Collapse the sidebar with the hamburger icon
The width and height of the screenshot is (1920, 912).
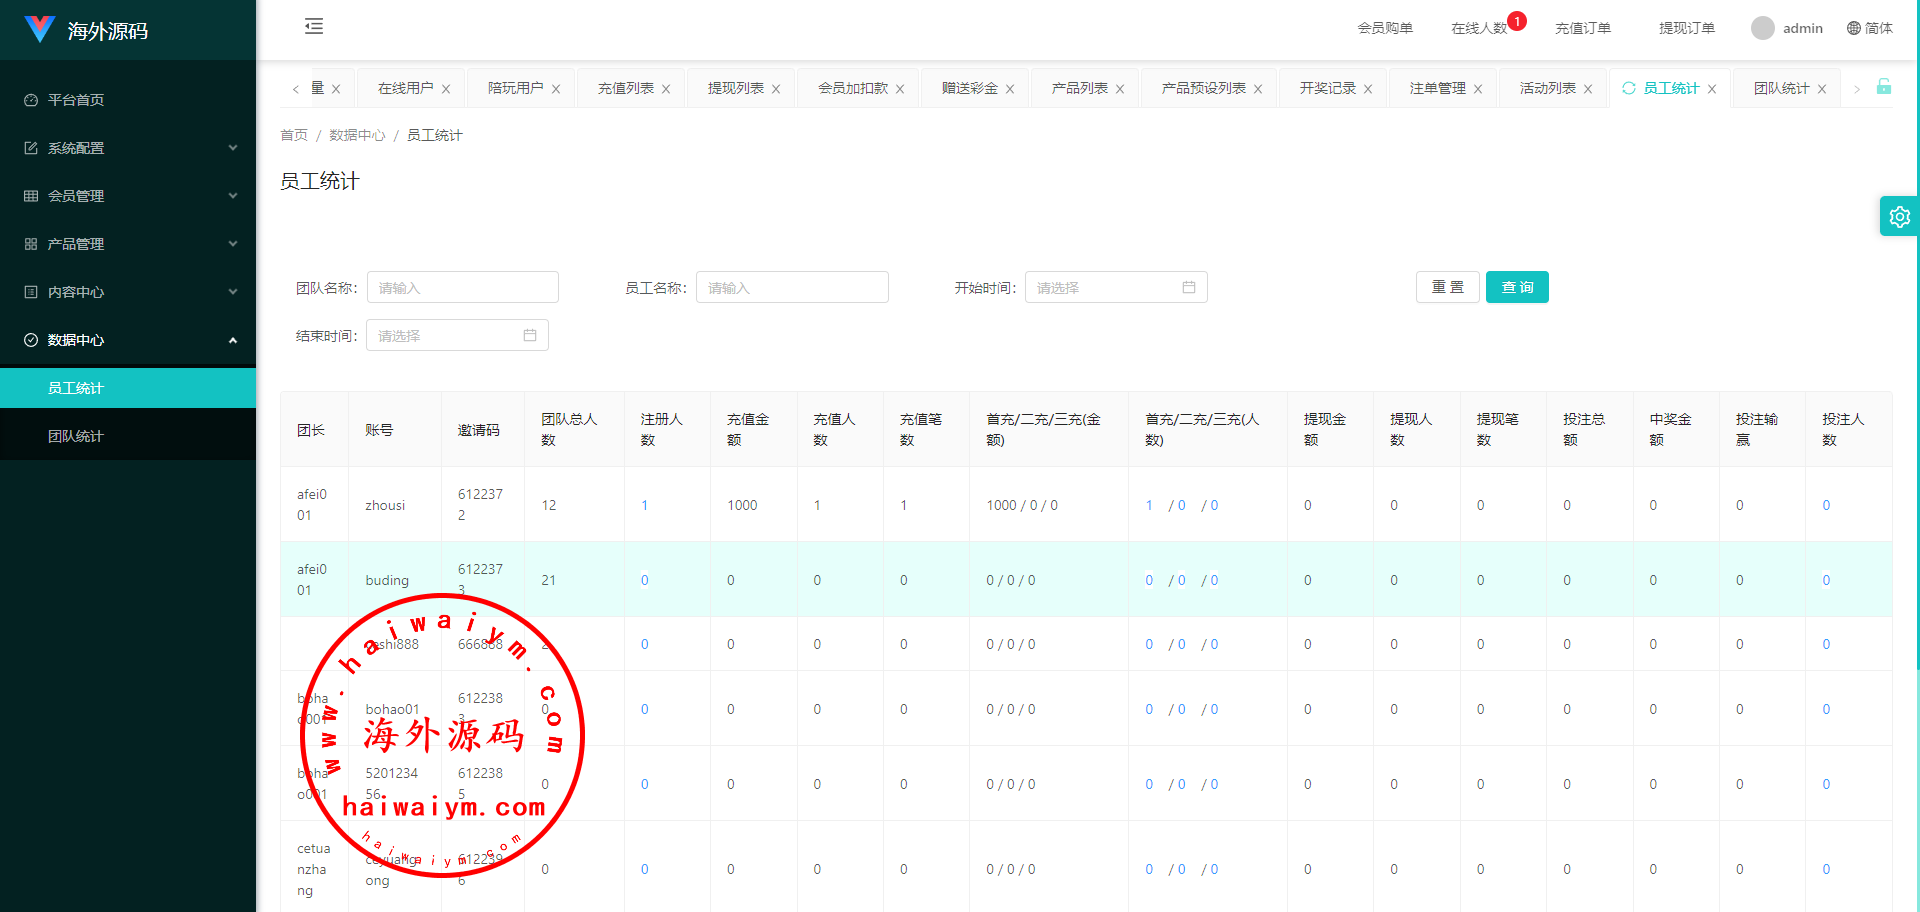pyautogui.click(x=314, y=27)
